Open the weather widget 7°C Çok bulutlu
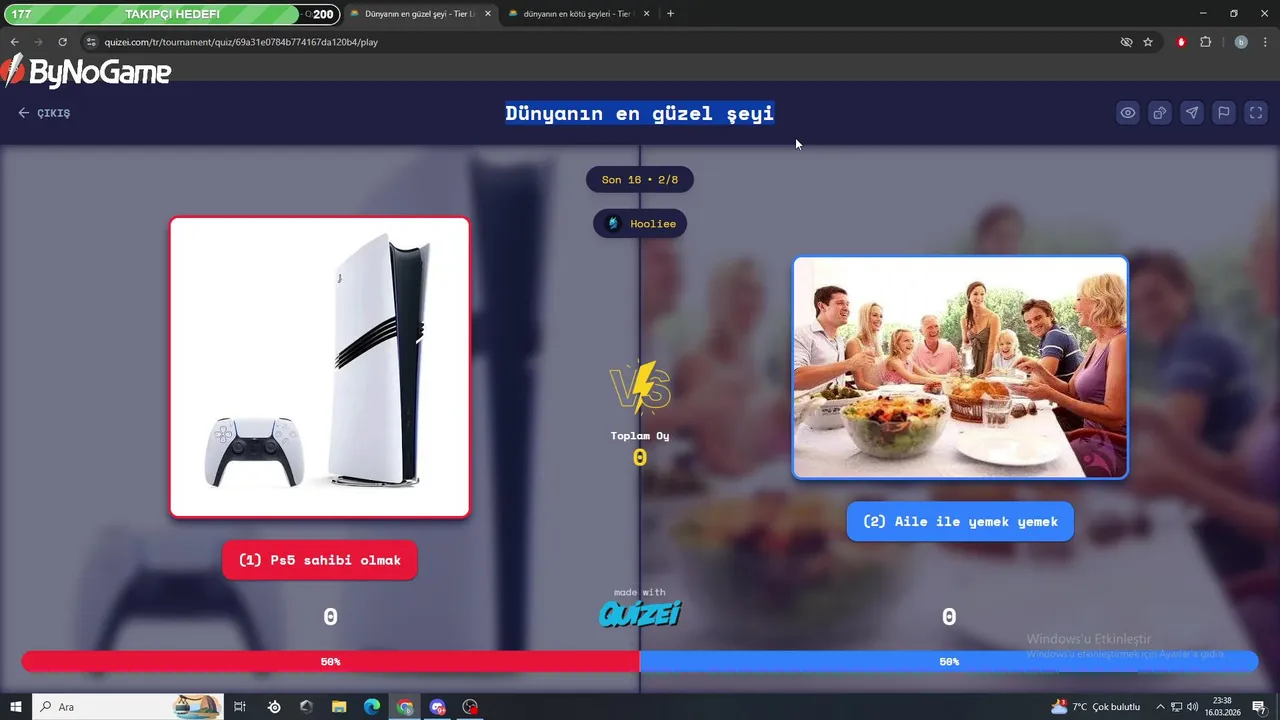The image size is (1280, 720). (1094, 707)
